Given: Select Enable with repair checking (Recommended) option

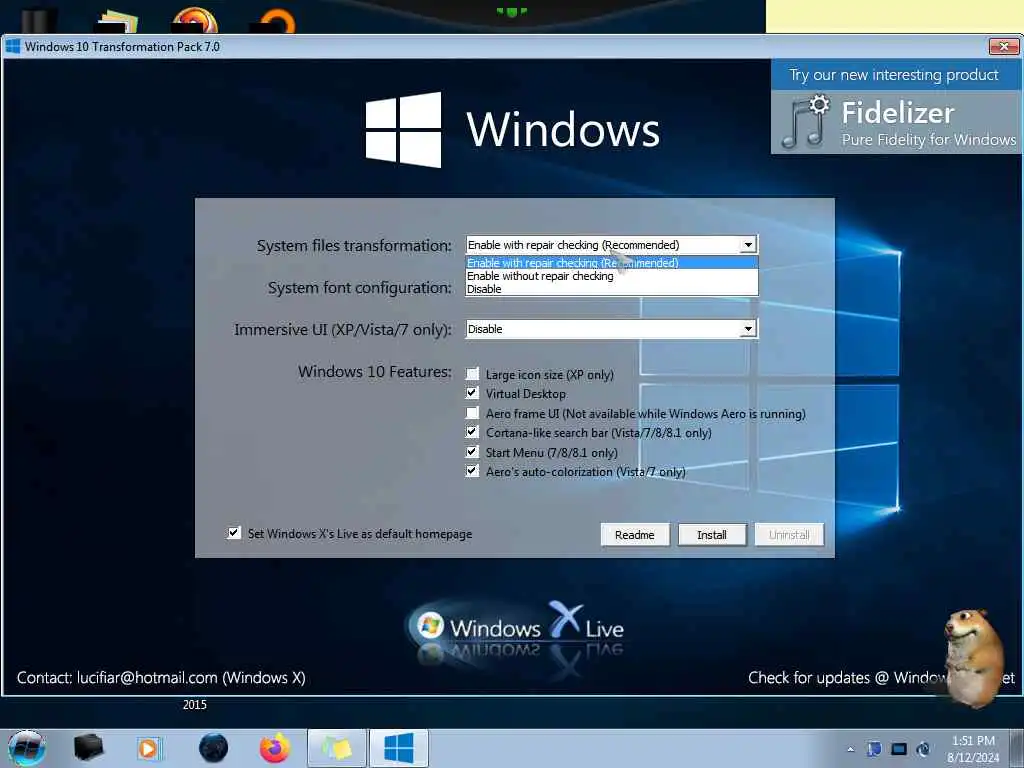Looking at the screenshot, I should 611,263.
